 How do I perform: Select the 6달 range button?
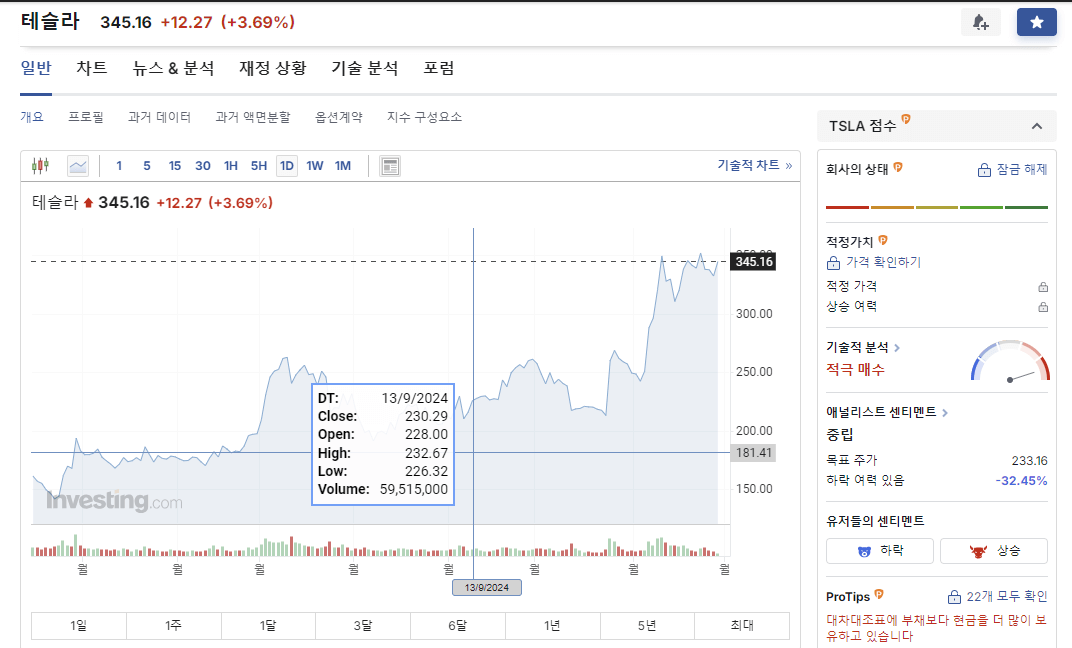(x=458, y=625)
